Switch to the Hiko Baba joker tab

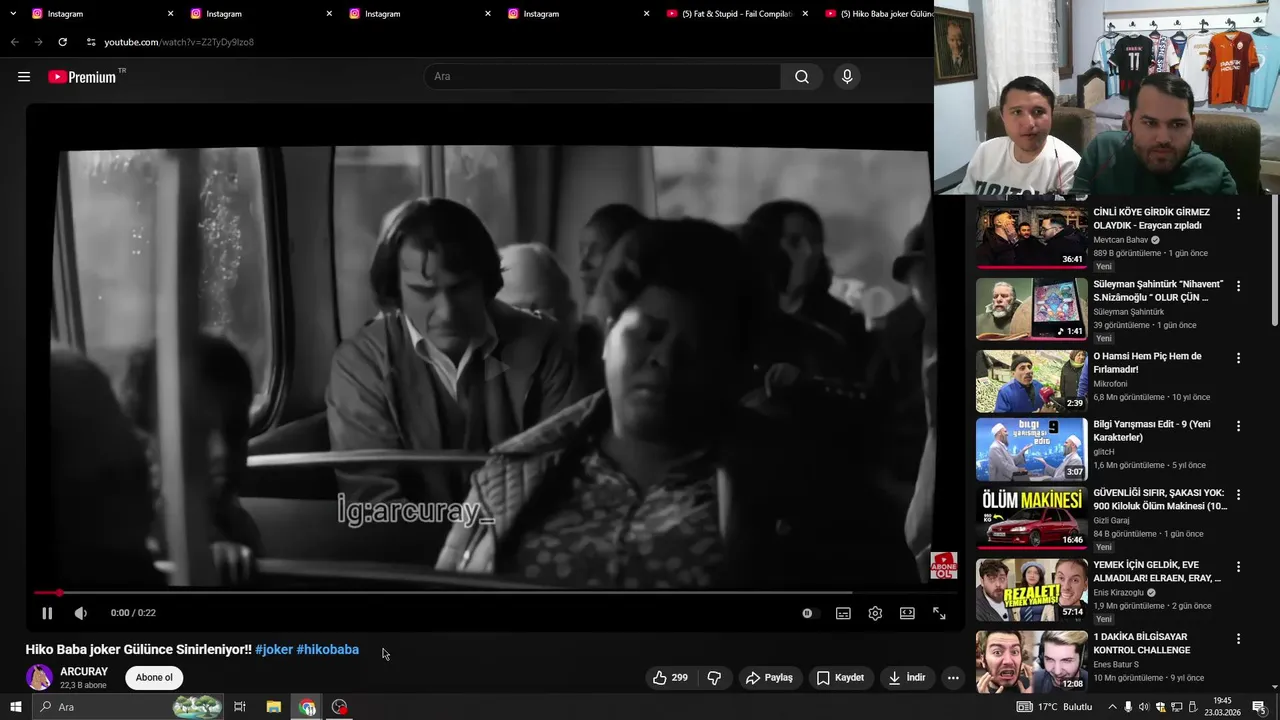point(876,14)
